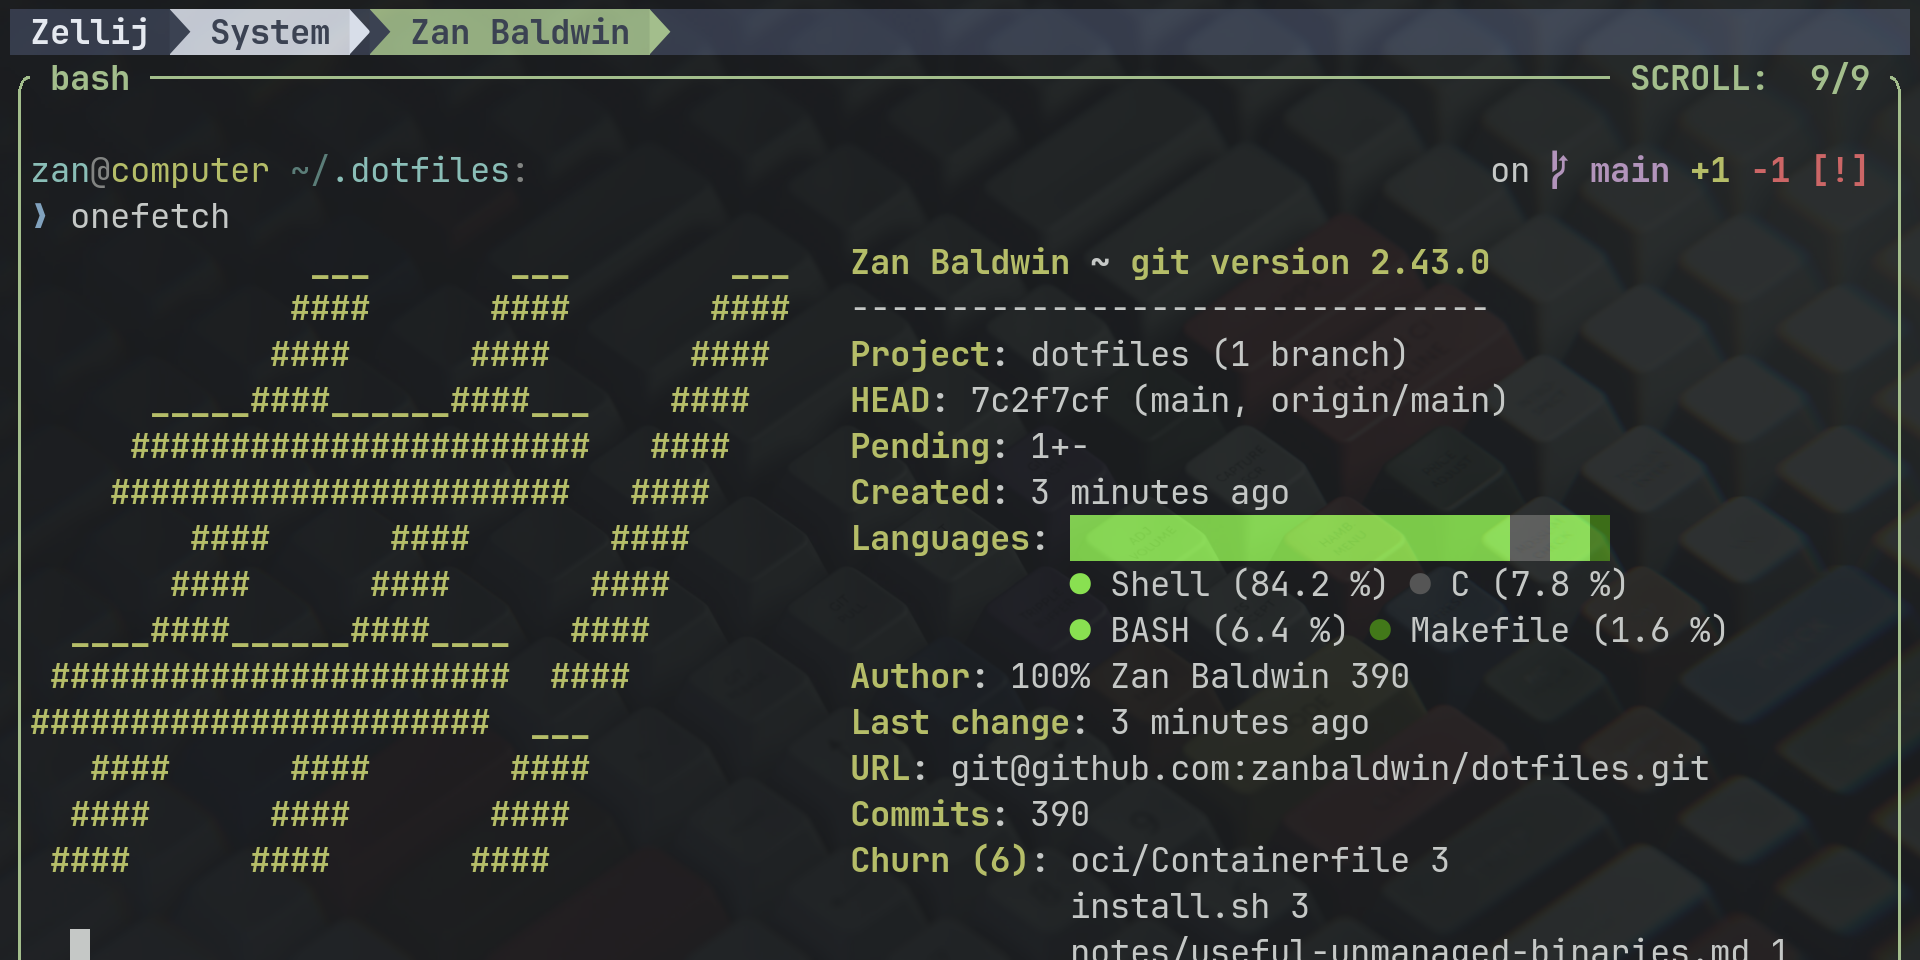Click the Makefile (1.6 %) entry

coord(1569,630)
